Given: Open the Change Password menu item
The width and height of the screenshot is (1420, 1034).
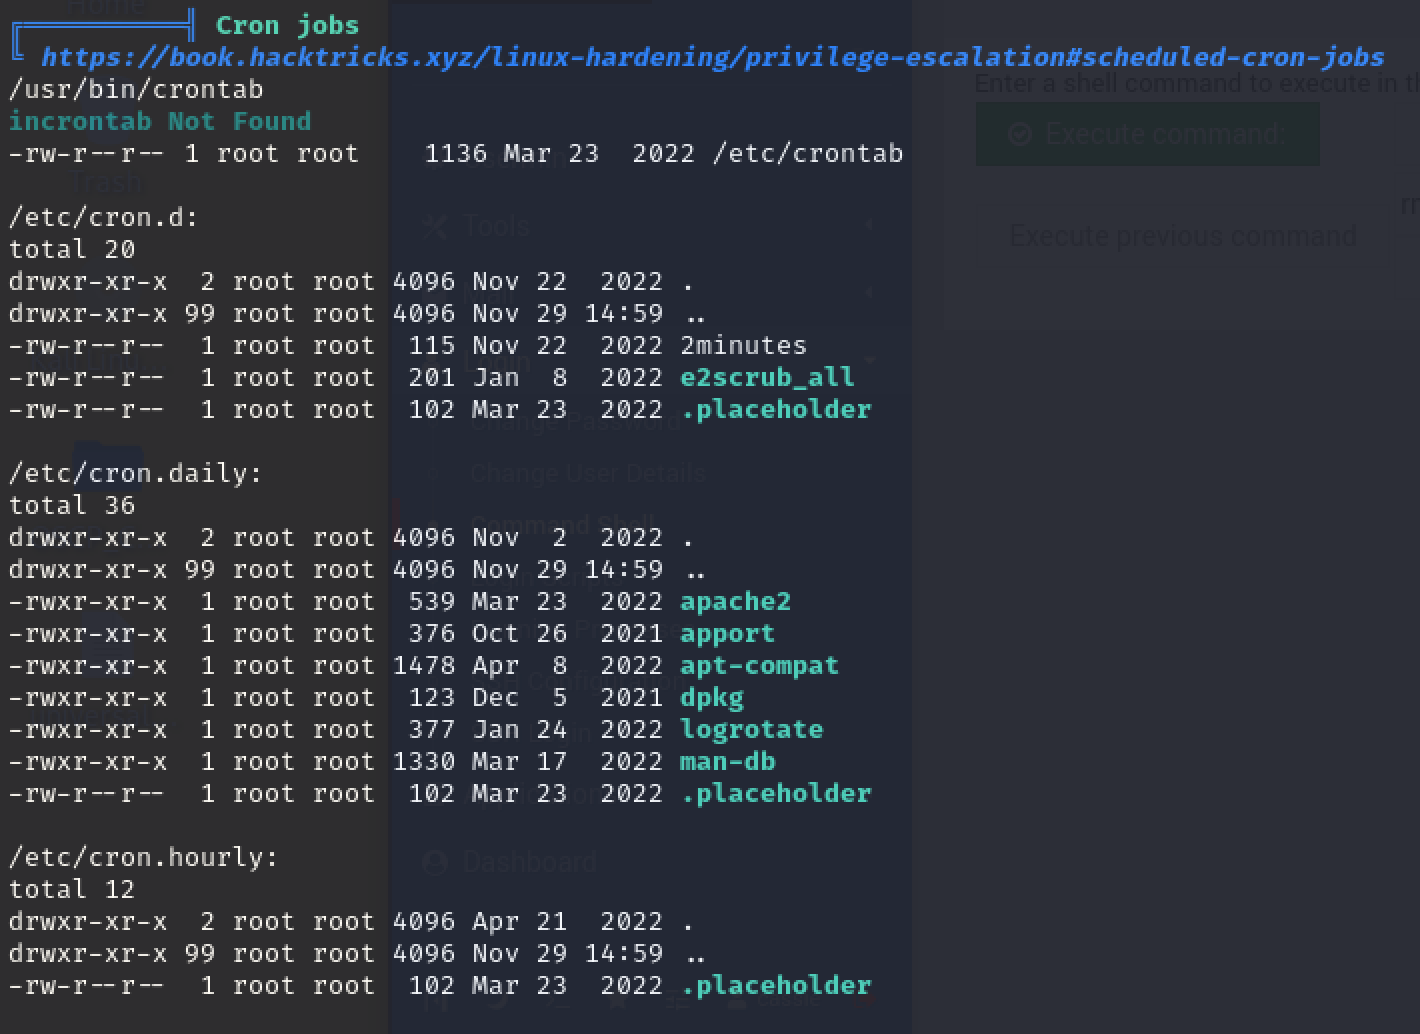Looking at the screenshot, I should (574, 421).
